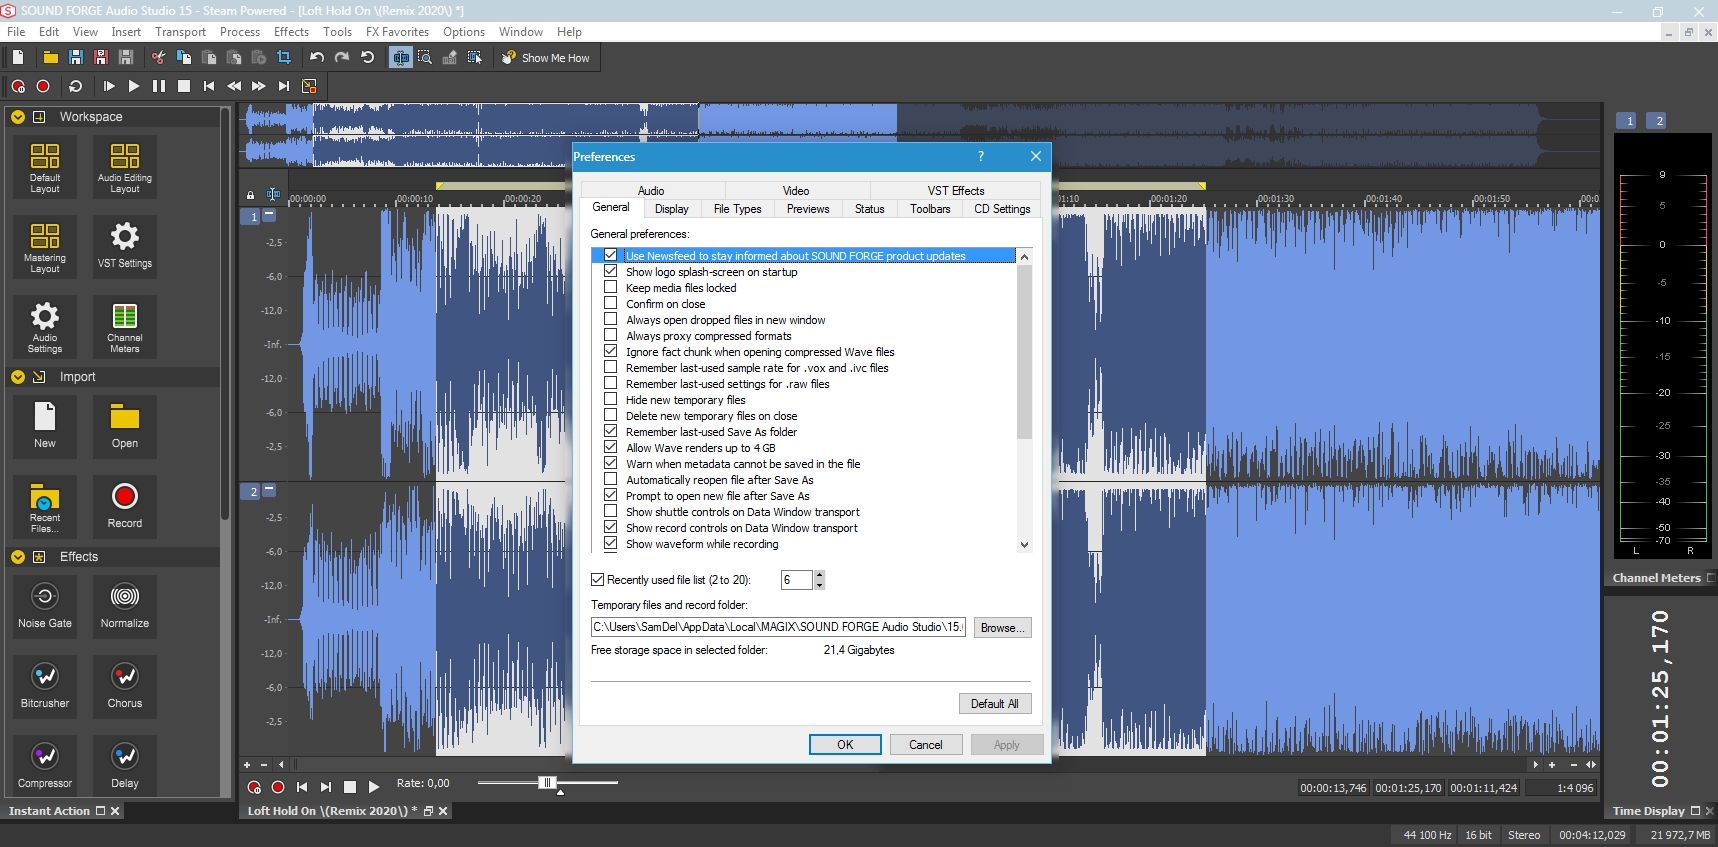Click the Cut scissors icon

coord(158,58)
